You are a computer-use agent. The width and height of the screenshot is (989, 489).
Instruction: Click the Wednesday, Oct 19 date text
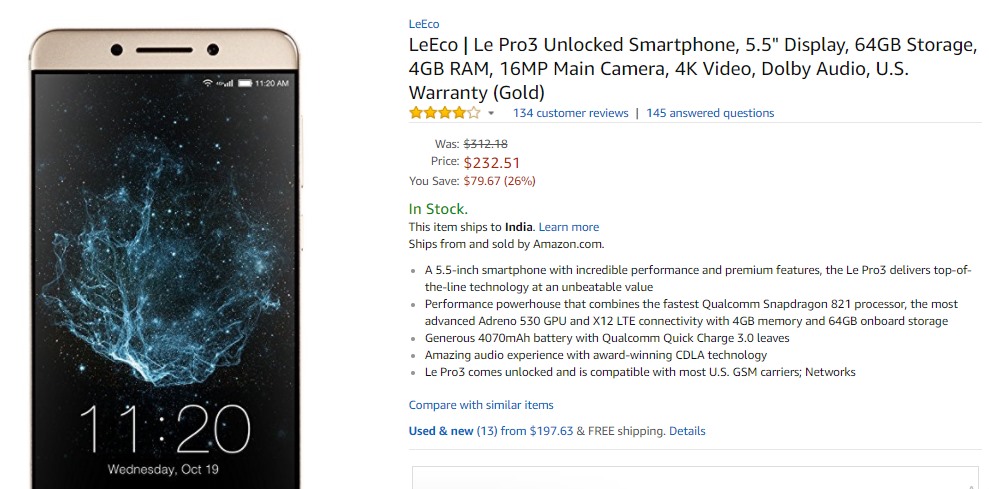[x=163, y=469]
